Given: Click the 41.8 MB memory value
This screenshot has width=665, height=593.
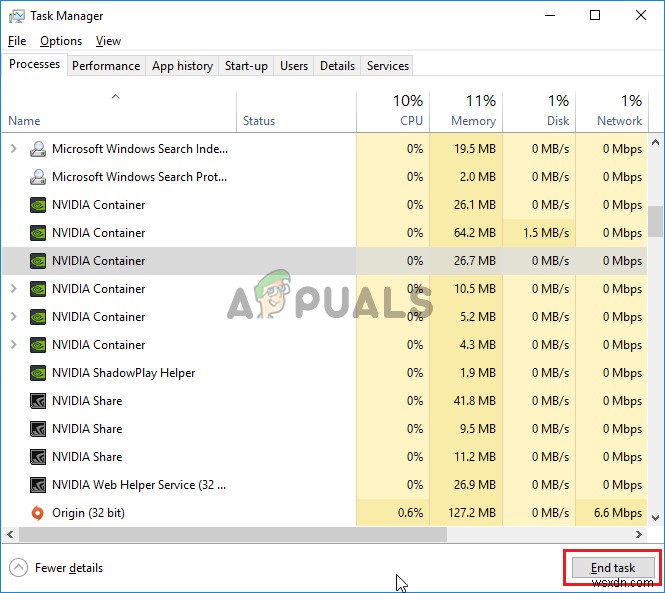Looking at the screenshot, I should (x=475, y=401).
